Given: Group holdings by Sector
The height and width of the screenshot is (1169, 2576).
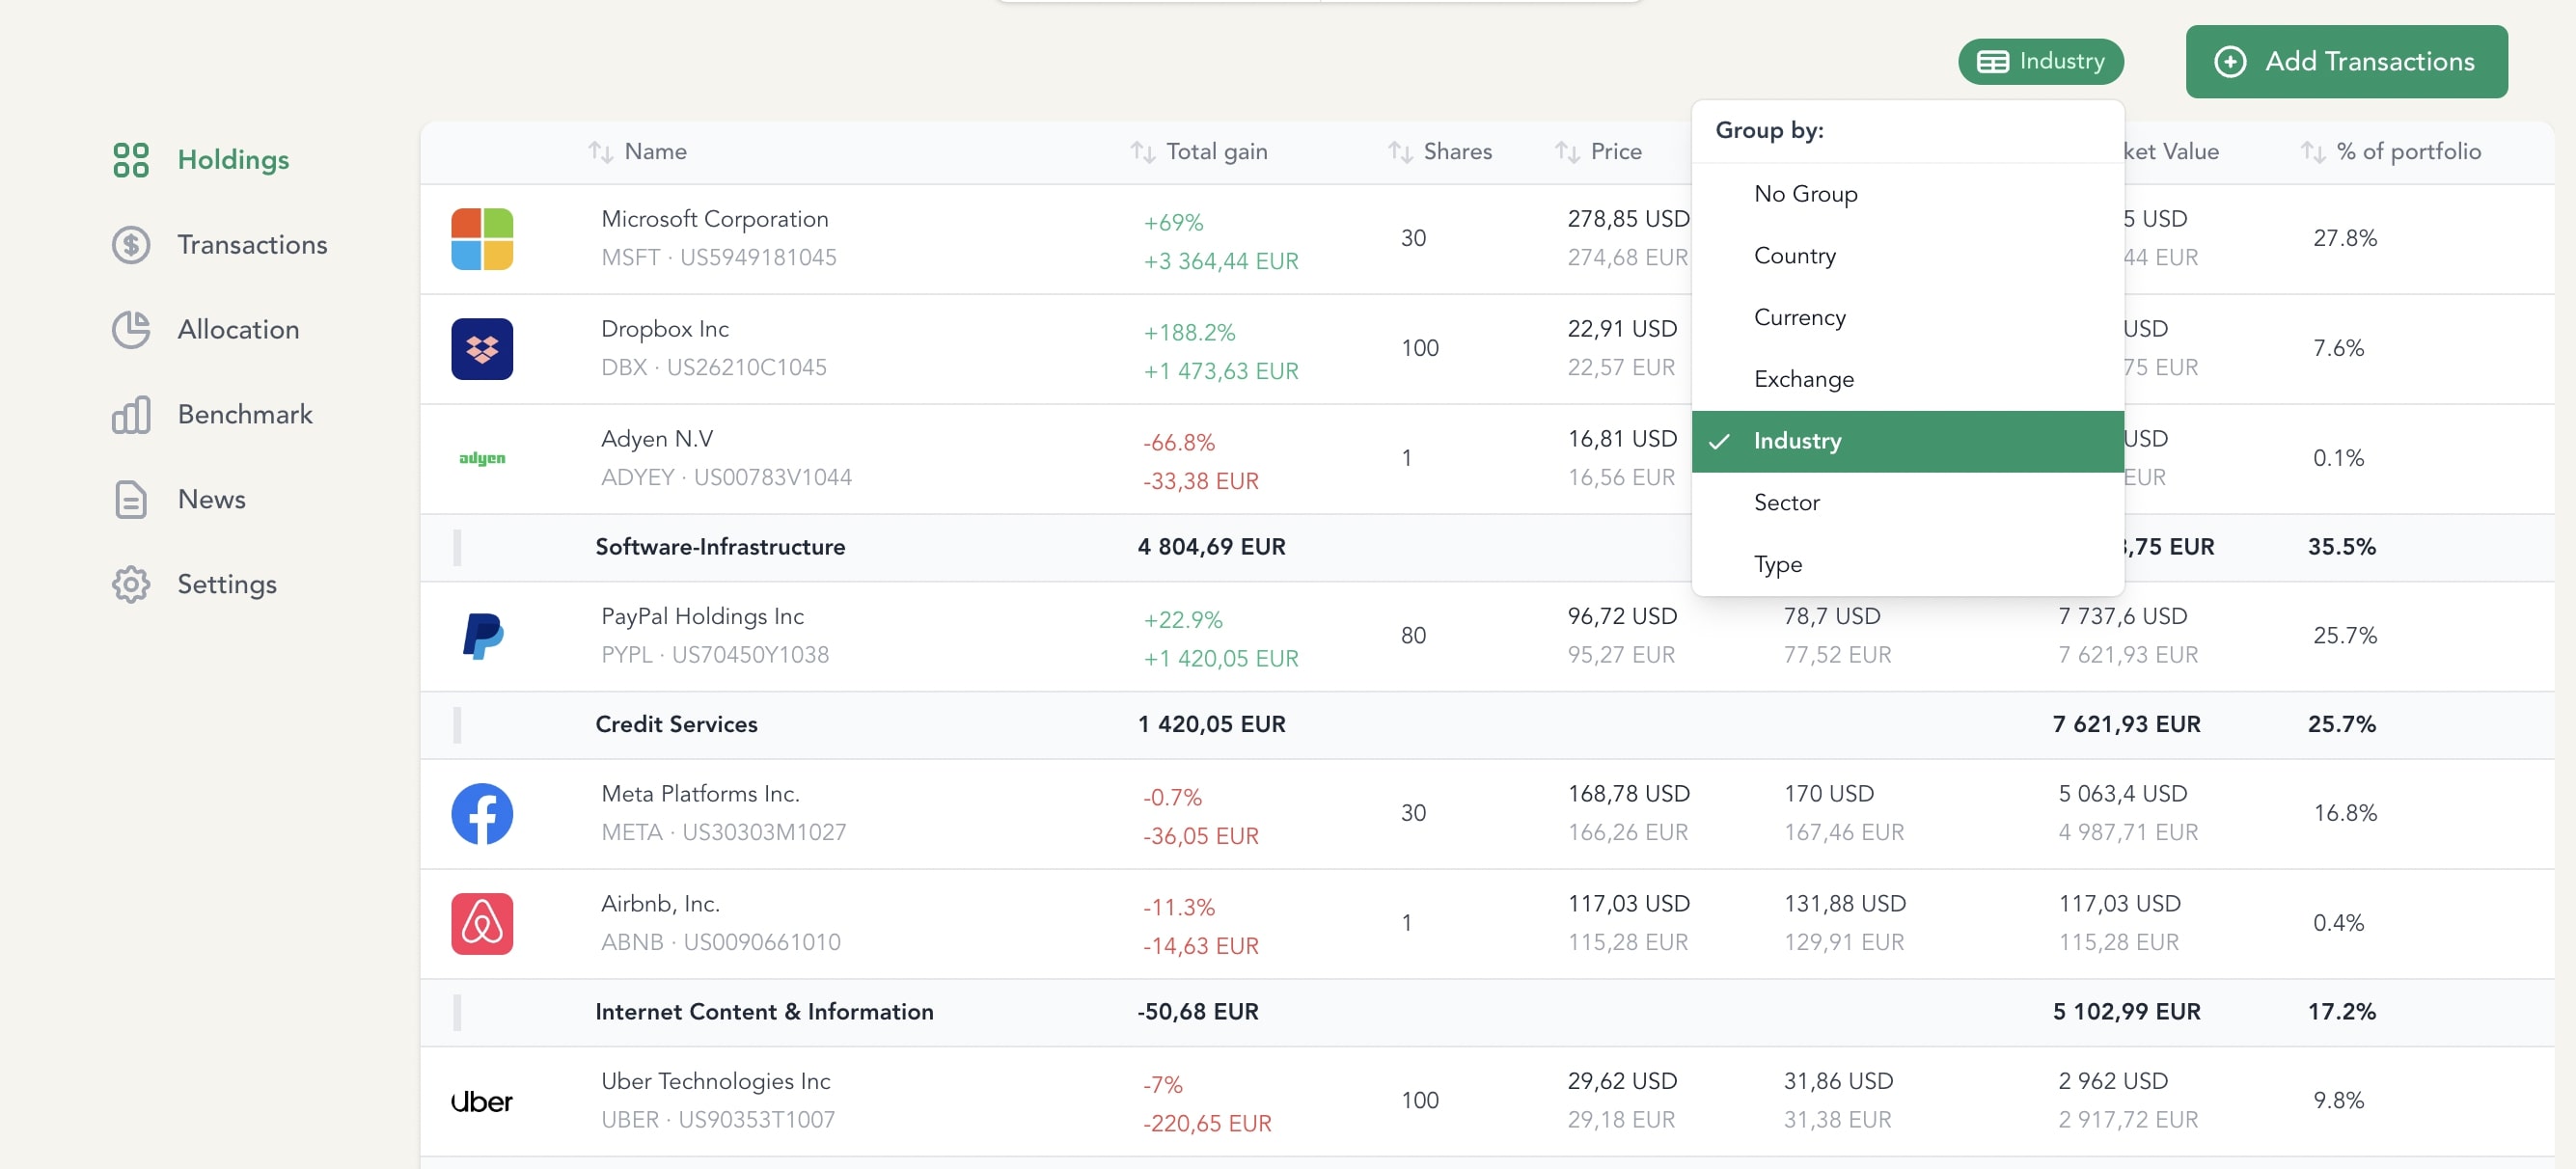Looking at the screenshot, I should tap(1907, 503).
